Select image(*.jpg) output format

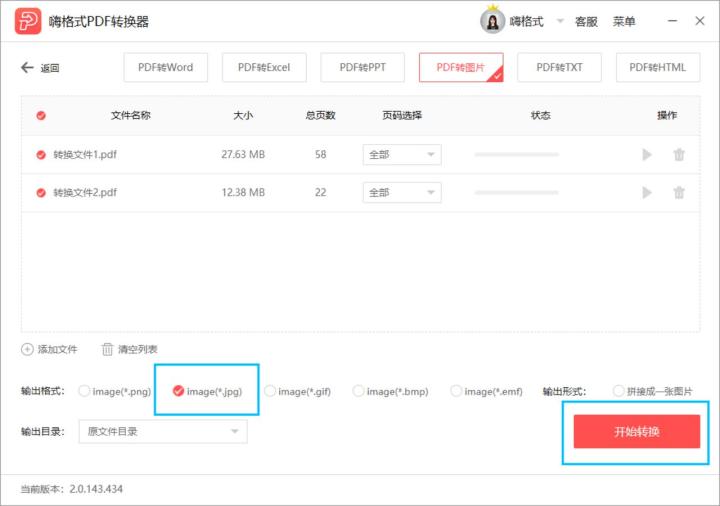(178, 391)
